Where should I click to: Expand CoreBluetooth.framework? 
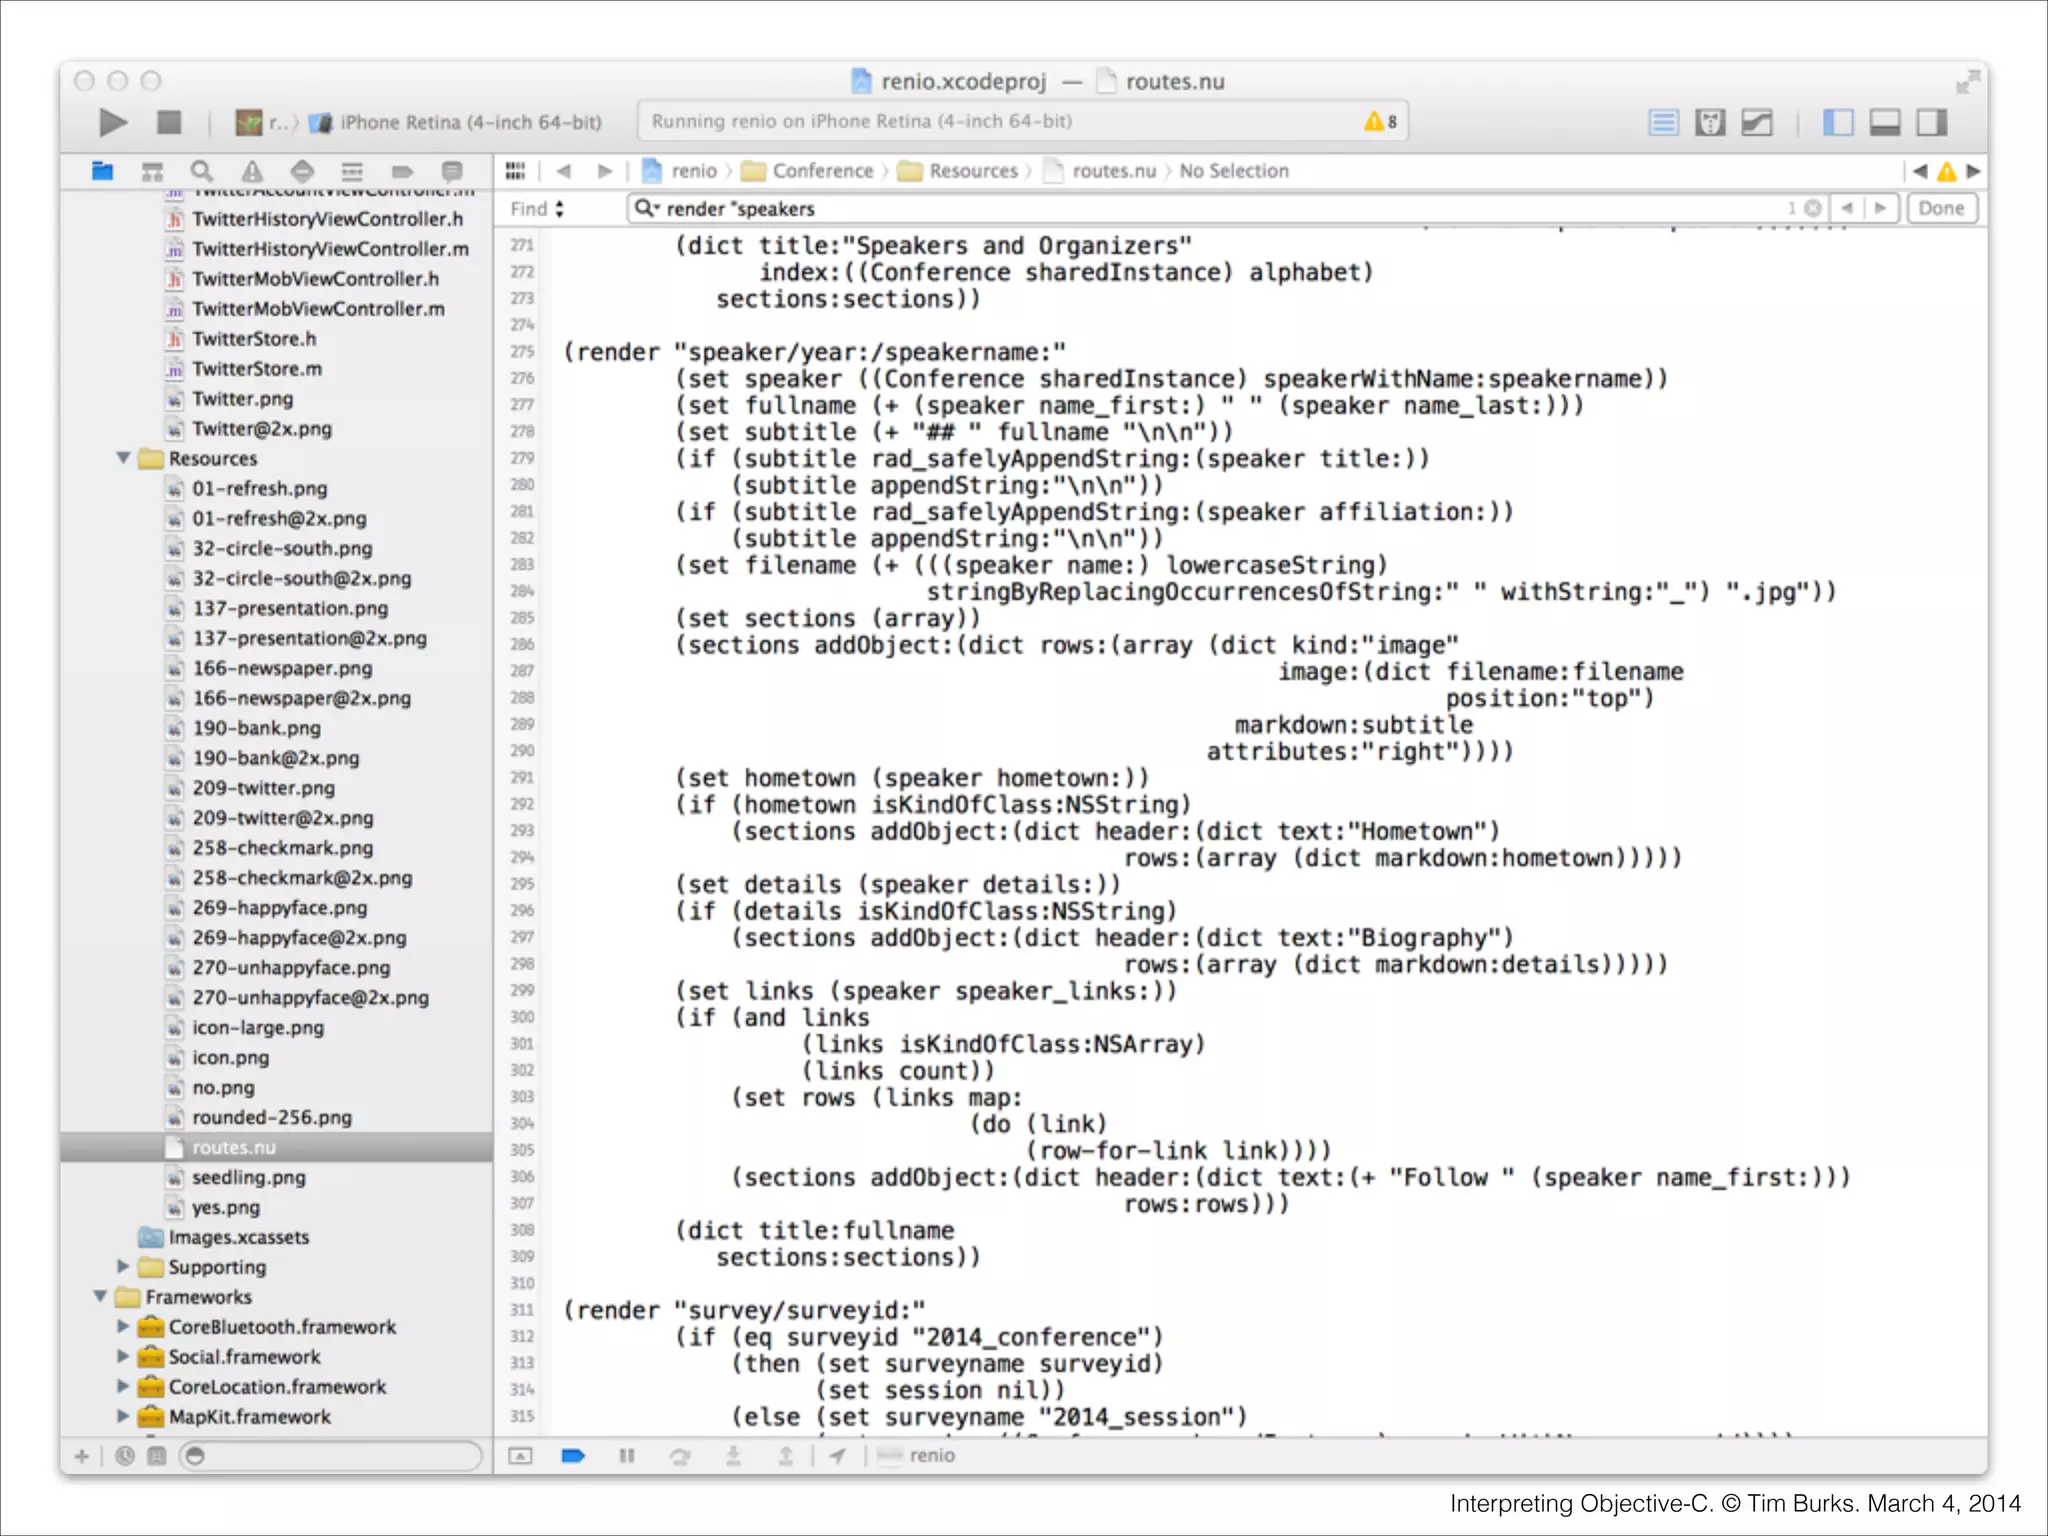click(124, 1327)
